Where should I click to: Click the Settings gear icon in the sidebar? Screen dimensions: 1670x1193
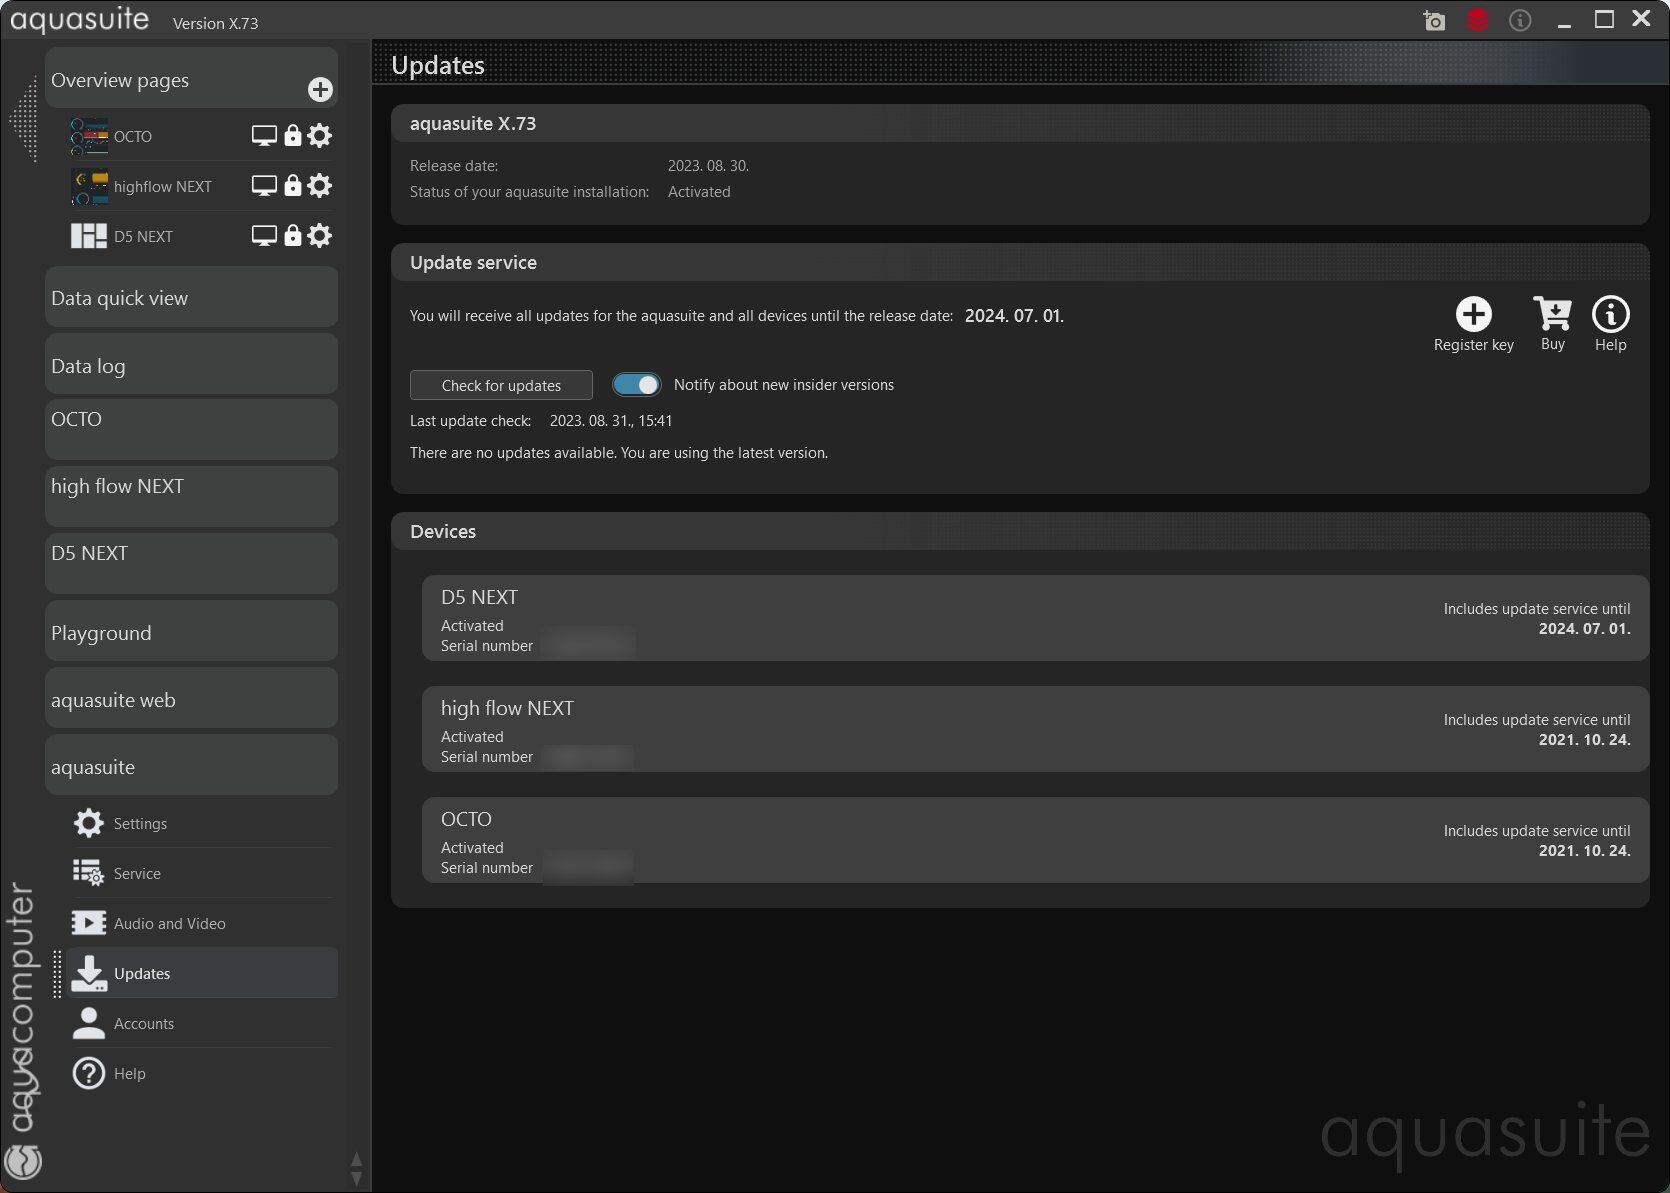(x=89, y=823)
